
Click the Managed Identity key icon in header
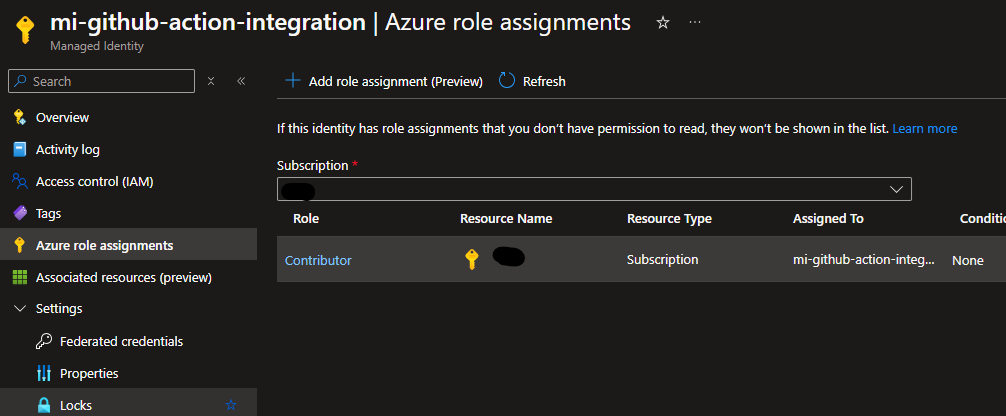25,30
